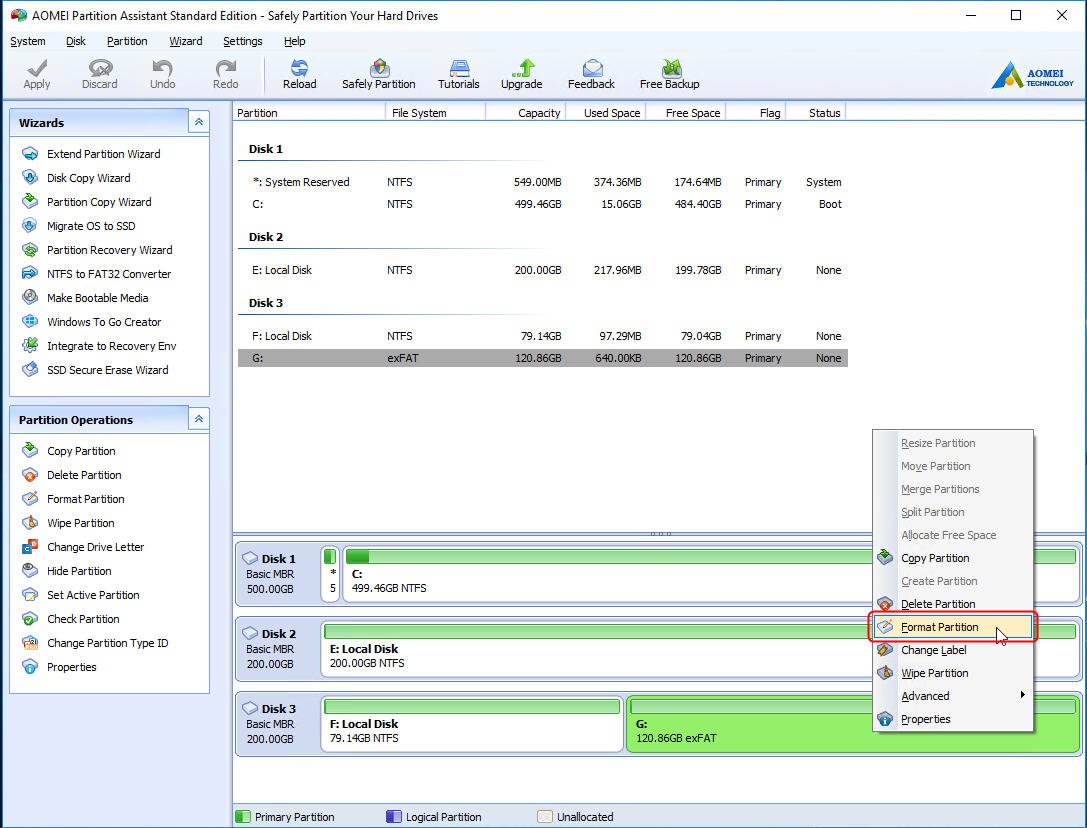Select Change Label in context menu
1087x828 pixels.
pos(953,650)
